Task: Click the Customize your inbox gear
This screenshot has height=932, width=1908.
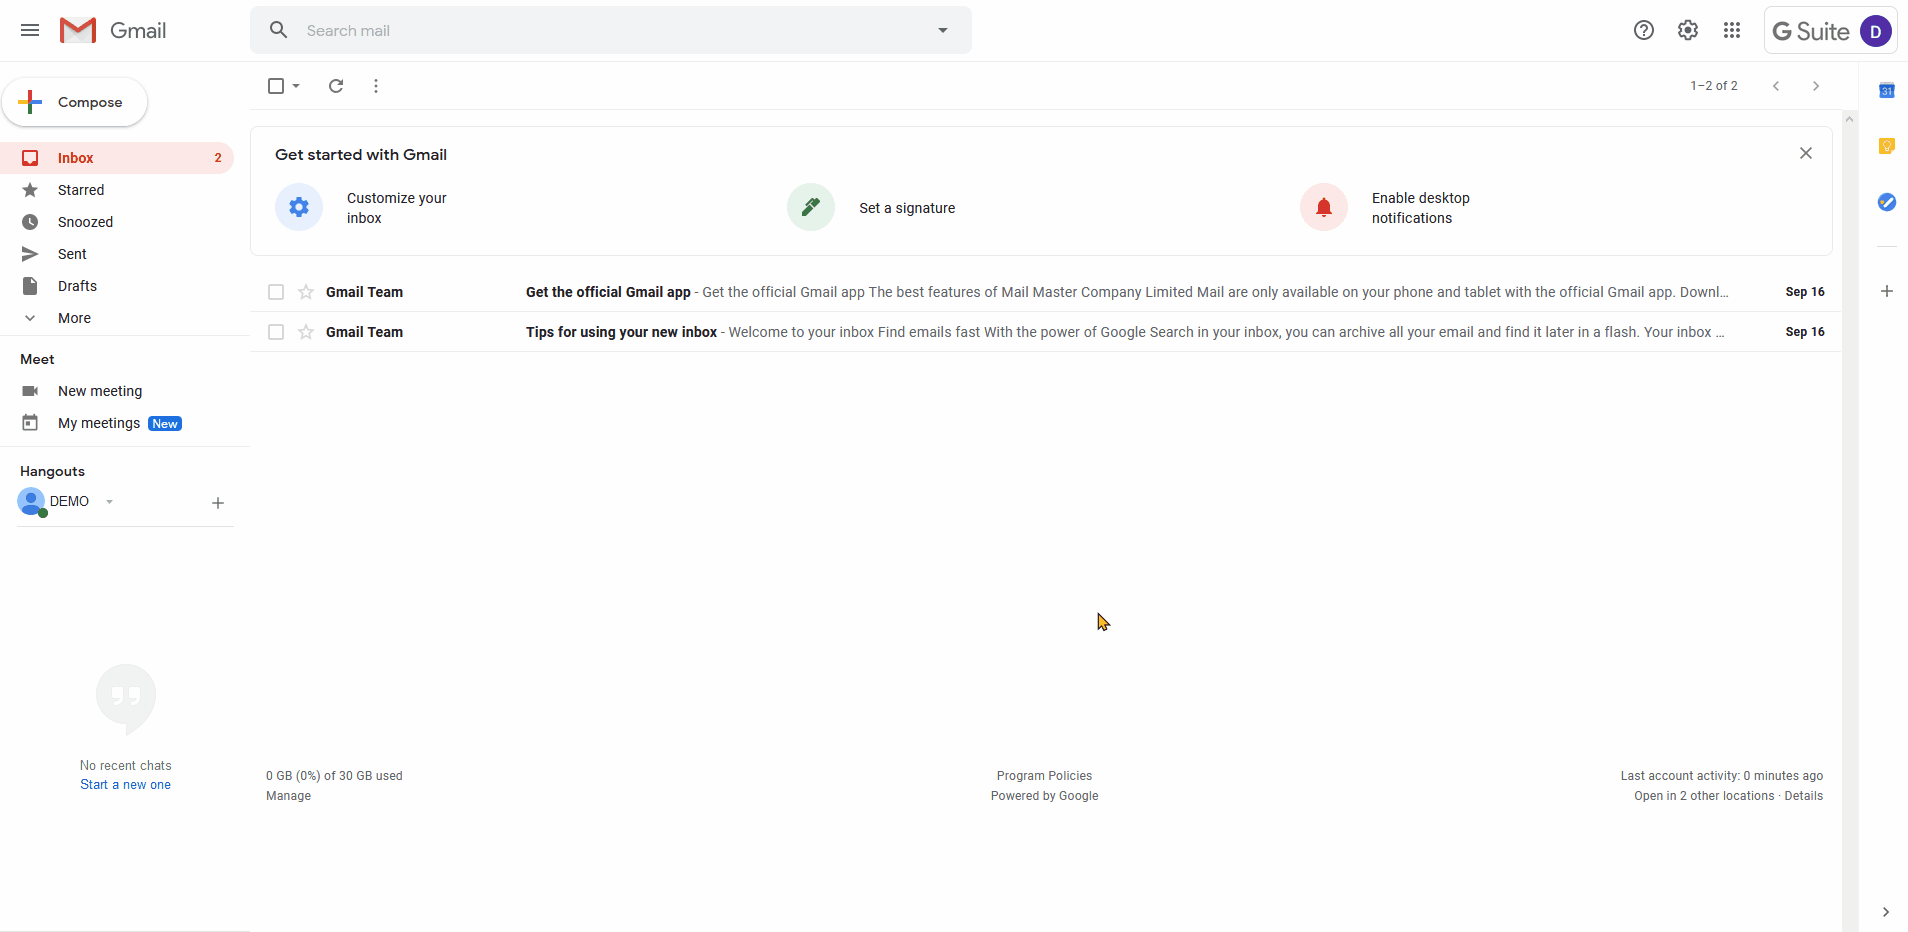Action: coord(299,207)
